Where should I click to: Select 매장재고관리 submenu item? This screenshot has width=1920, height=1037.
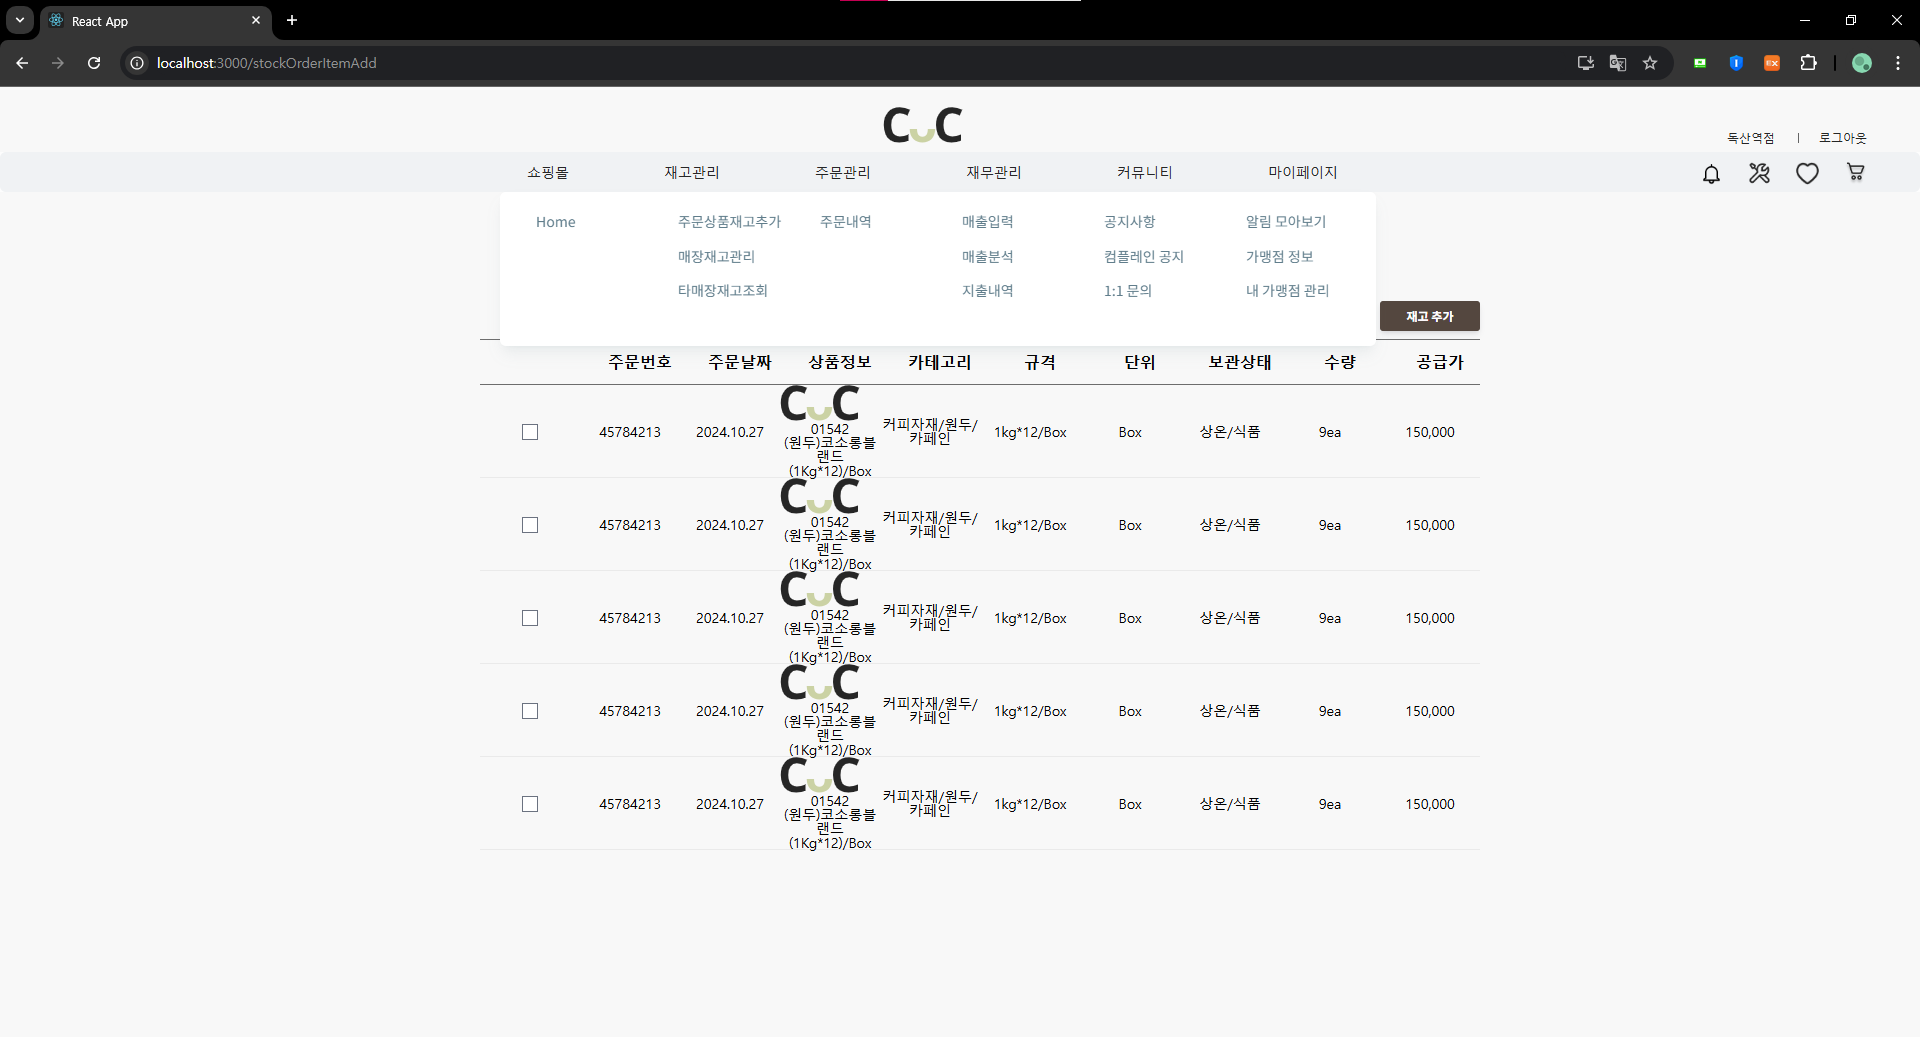coord(716,257)
